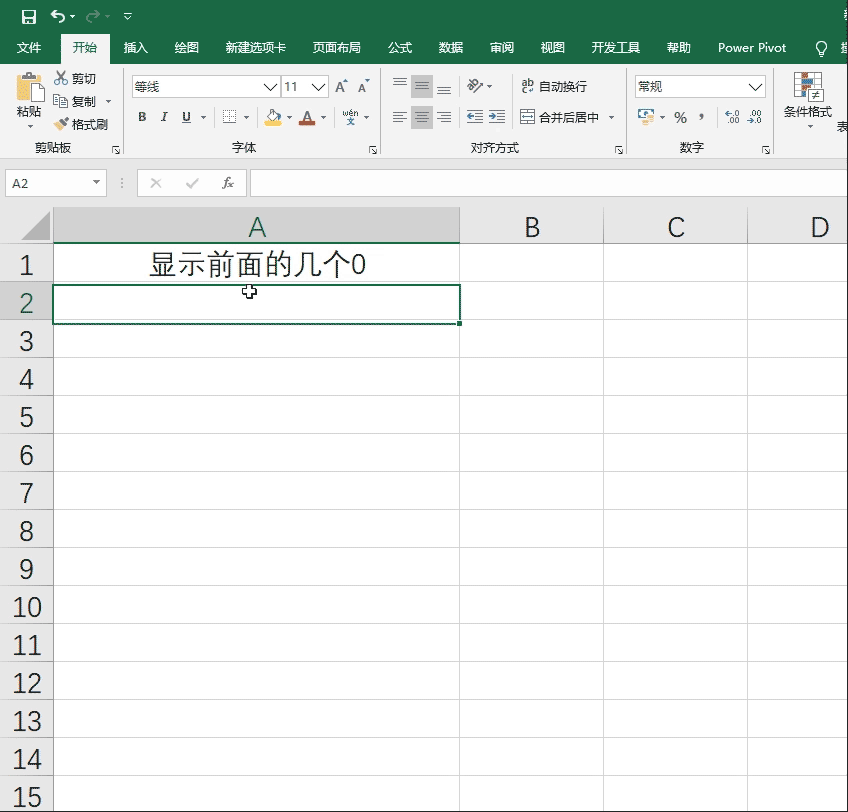Click the decrease font size icon
The image size is (848, 812).
click(363, 87)
